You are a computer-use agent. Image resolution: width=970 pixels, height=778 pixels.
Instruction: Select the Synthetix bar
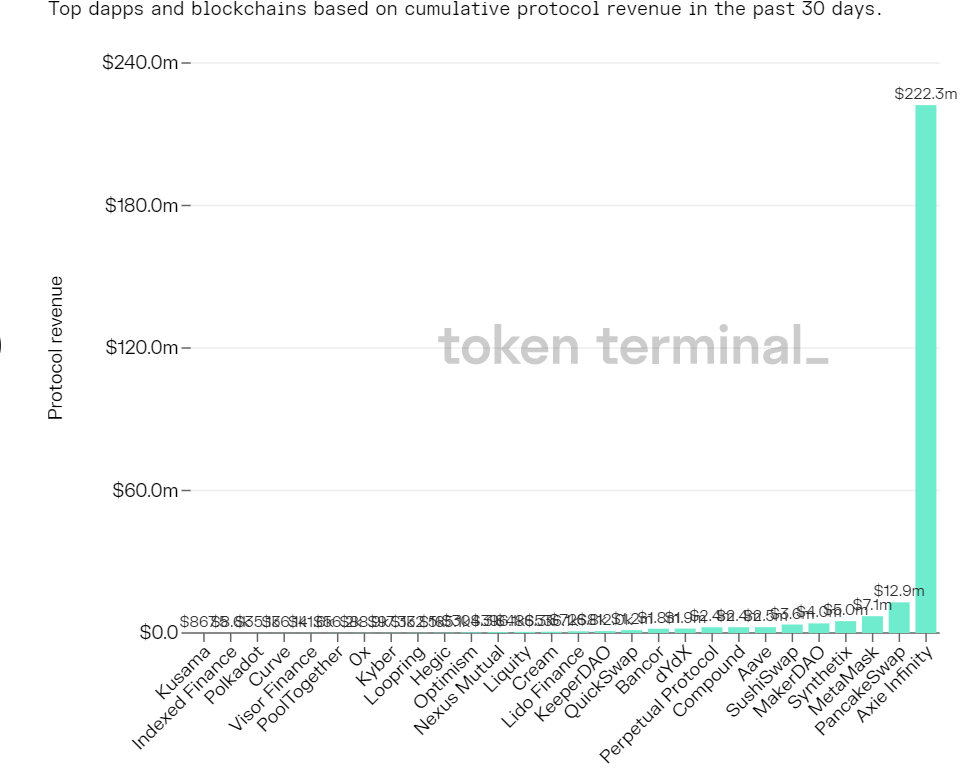846,627
